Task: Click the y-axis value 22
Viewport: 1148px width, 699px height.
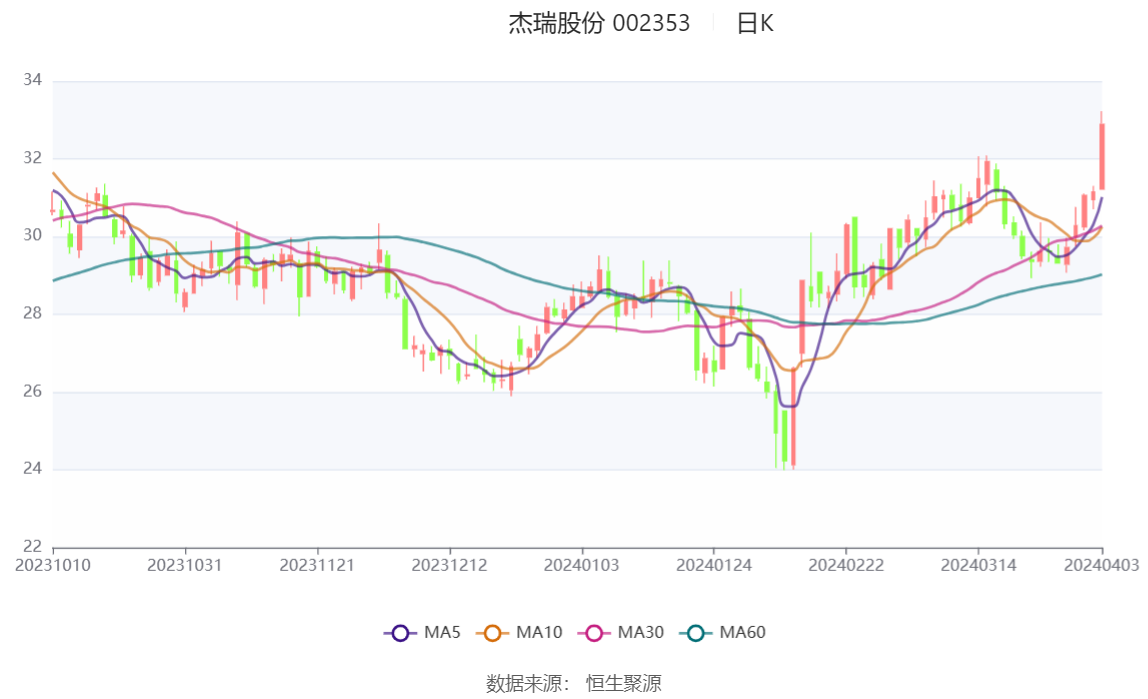Action: [32, 546]
